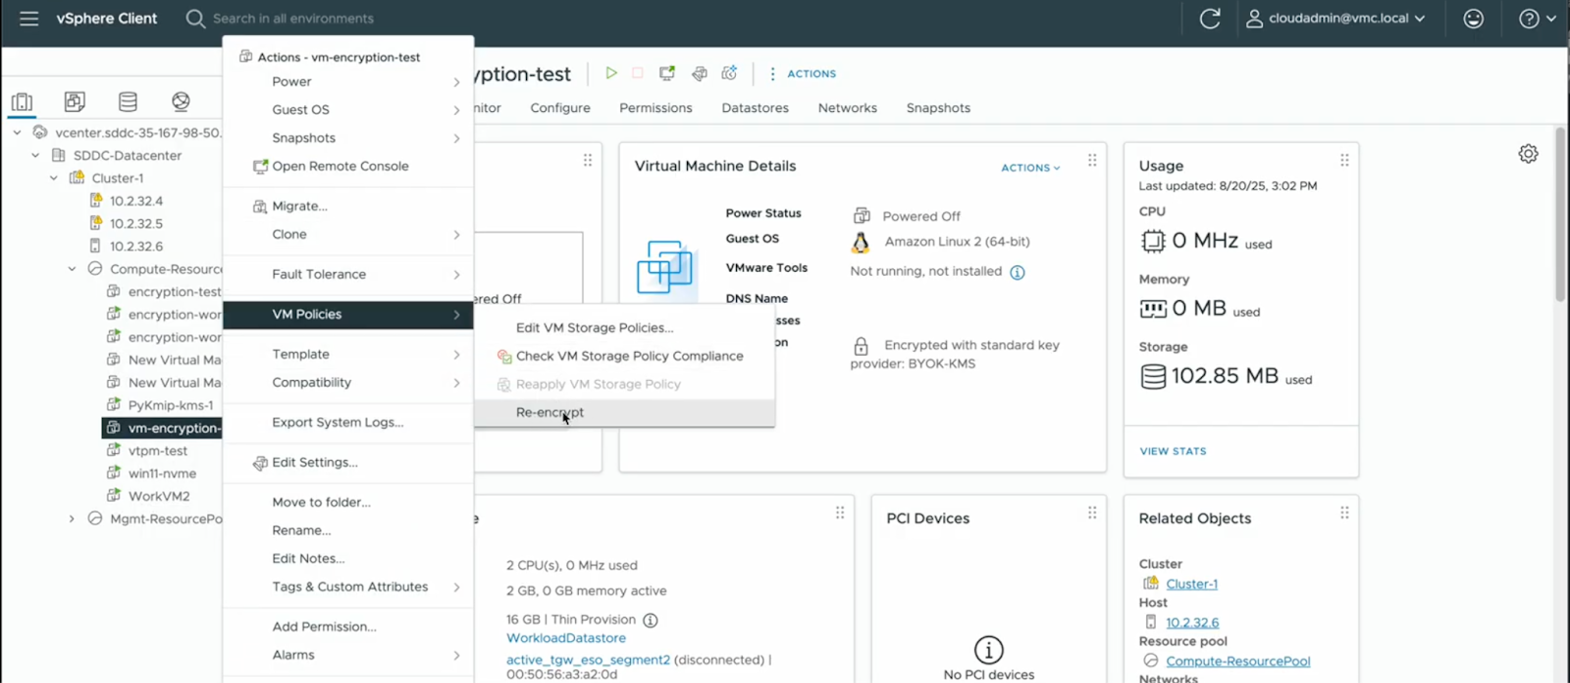
Task: Open the hamburger navigation menu
Action: tap(29, 19)
